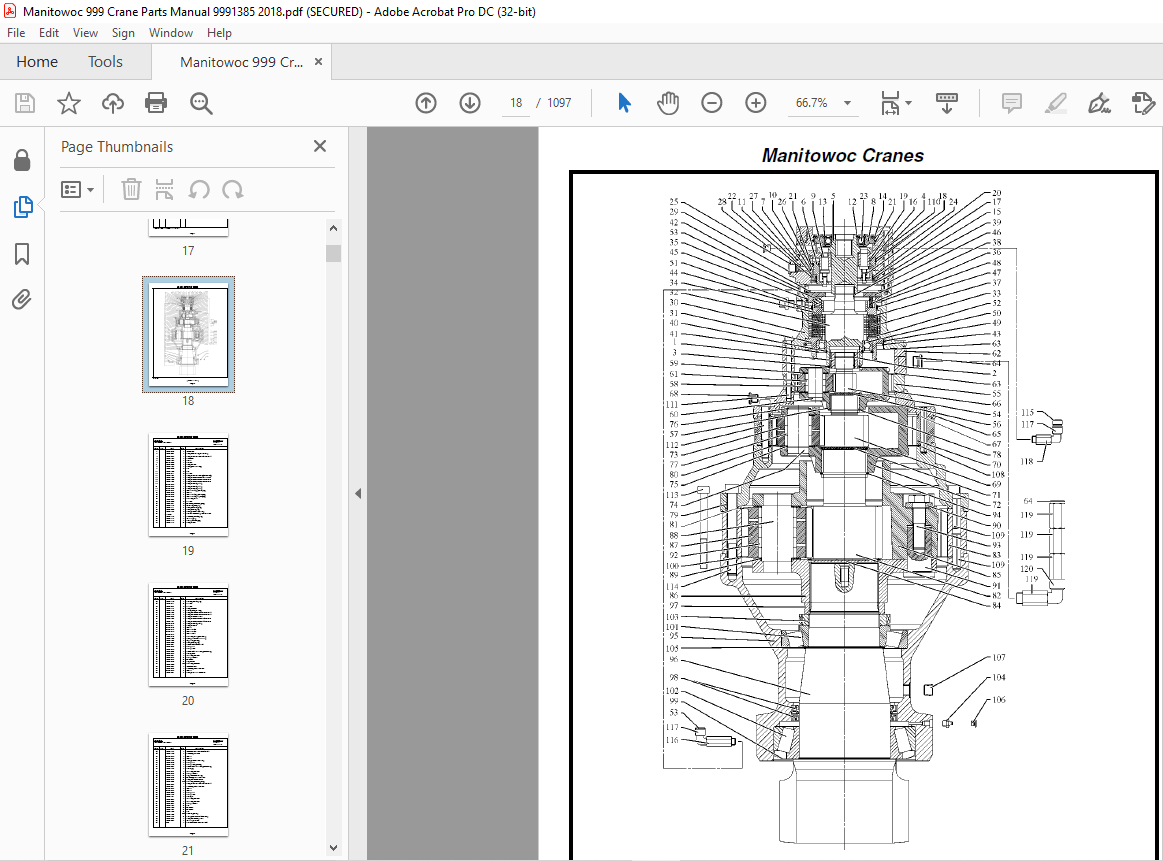Image resolution: width=1163 pixels, height=861 pixels.
Task: Zoom in with plus button
Action: point(755,103)
